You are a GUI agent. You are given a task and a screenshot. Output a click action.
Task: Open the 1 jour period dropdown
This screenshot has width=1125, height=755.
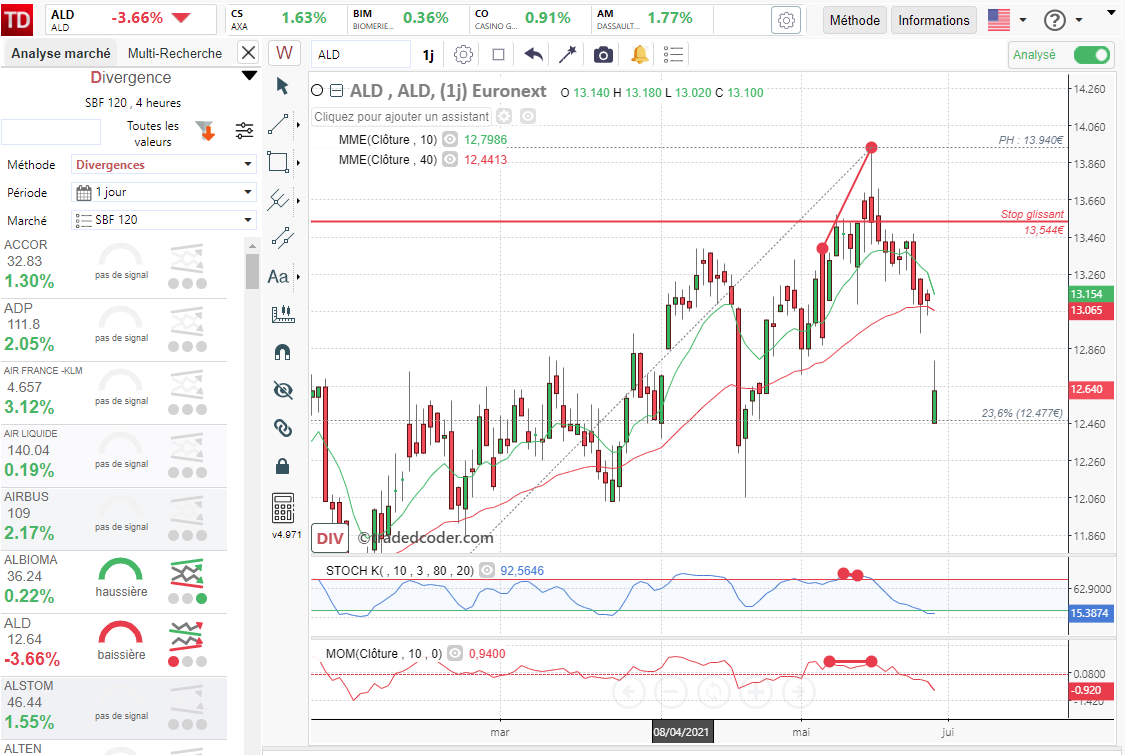[x=164, y=192]
